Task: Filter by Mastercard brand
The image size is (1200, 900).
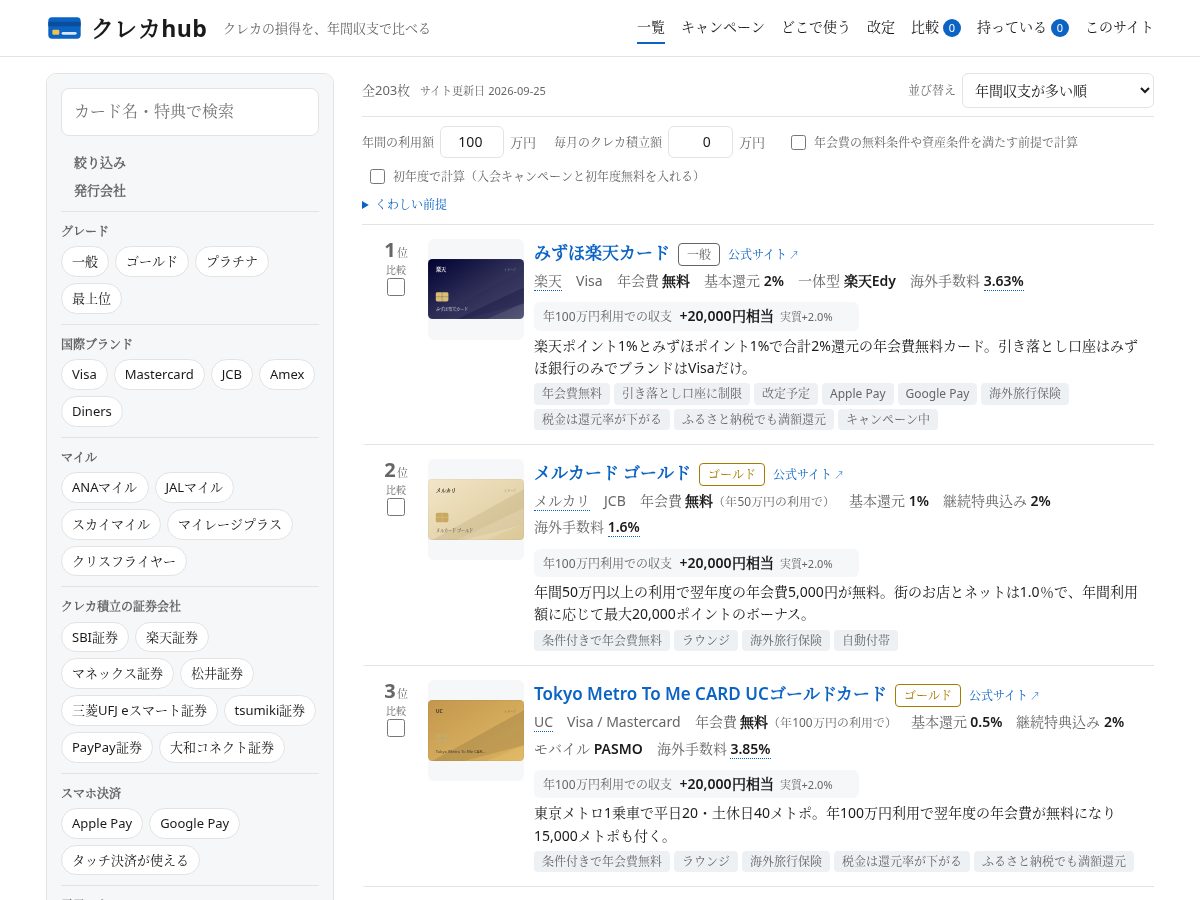Action: pos(160,375)
